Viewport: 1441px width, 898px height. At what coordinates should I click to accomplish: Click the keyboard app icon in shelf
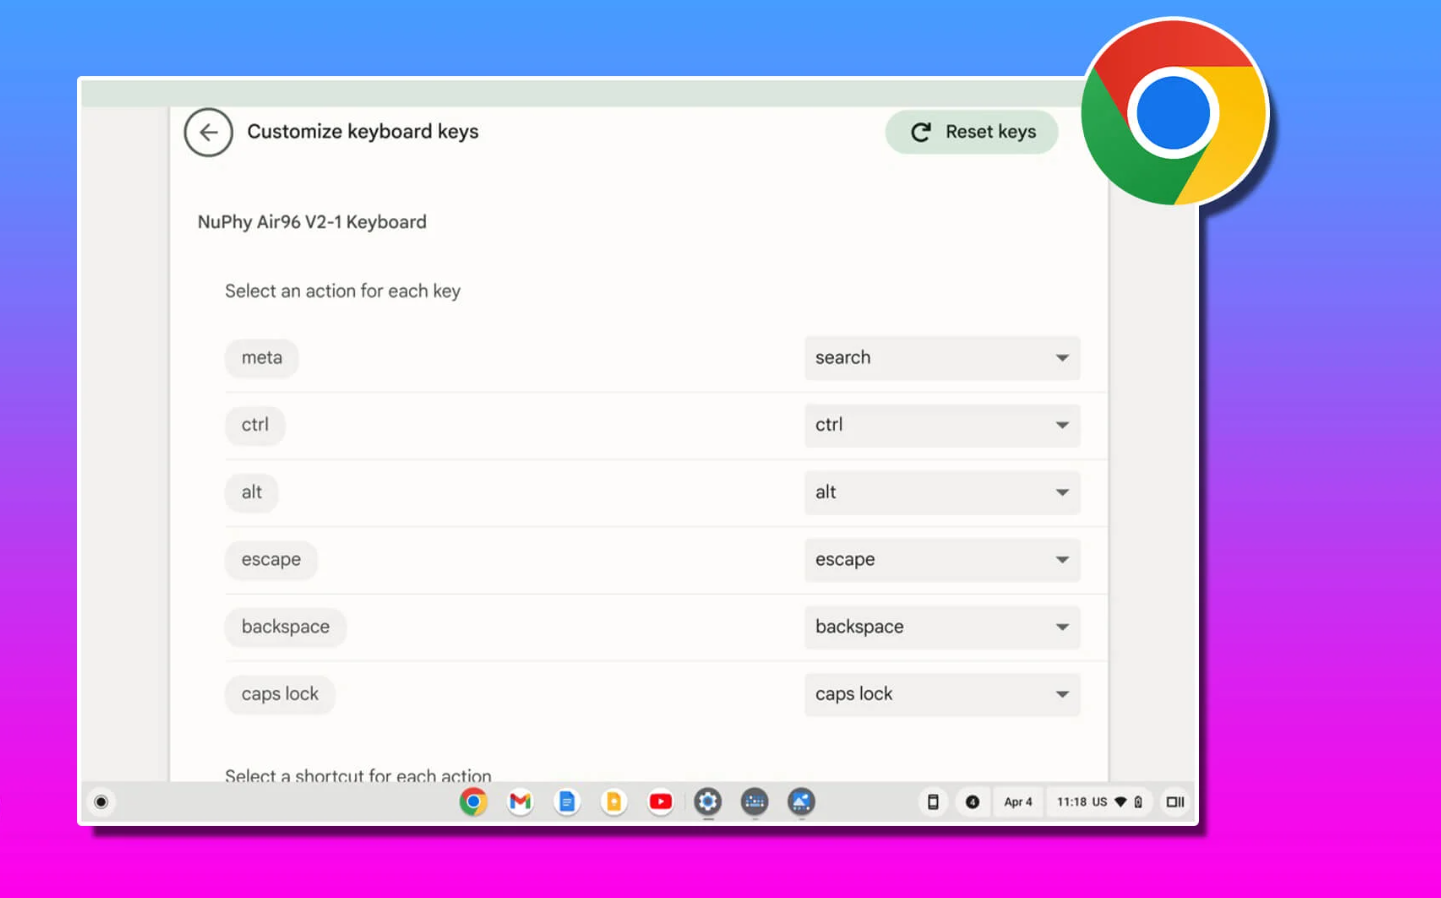point(755,802)
